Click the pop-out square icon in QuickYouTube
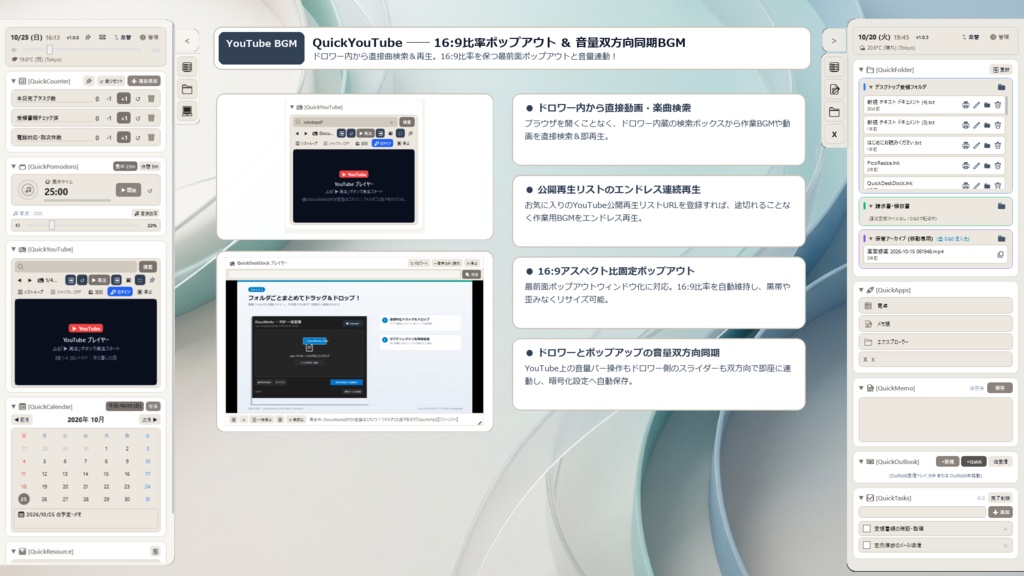1024x576 pixels. click(x=140, y=280)
